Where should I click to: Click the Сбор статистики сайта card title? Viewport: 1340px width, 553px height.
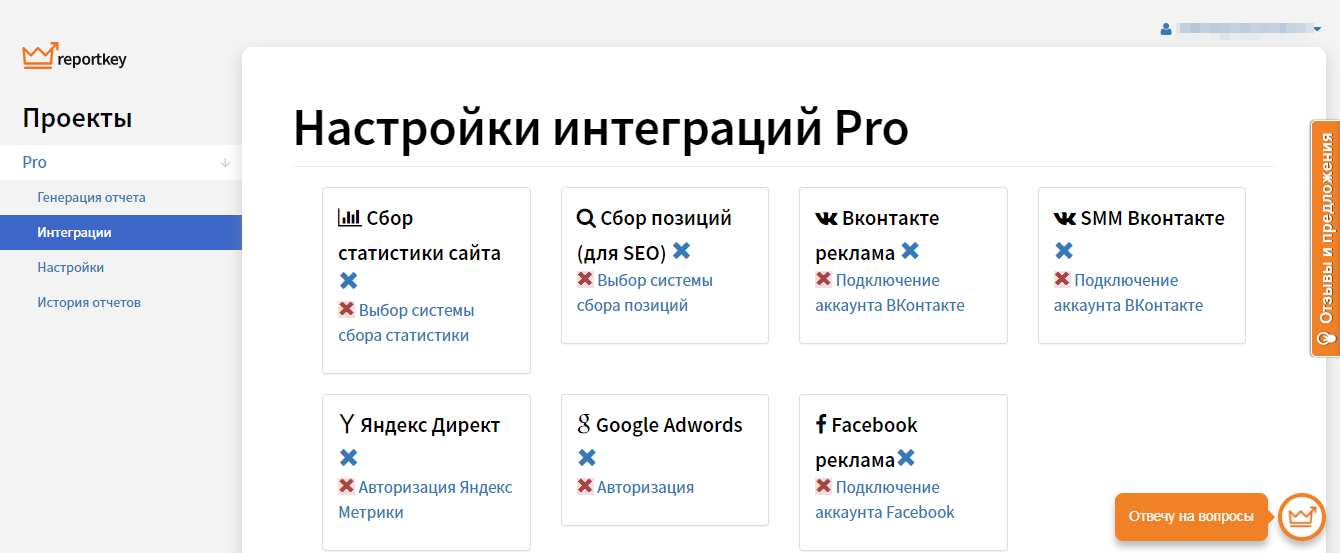click(419, 235)
